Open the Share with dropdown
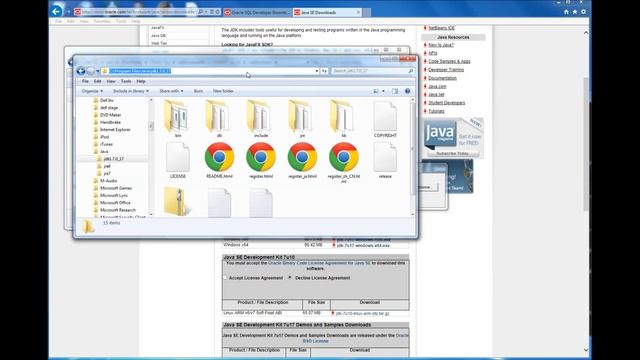 [x=171, y=91]
